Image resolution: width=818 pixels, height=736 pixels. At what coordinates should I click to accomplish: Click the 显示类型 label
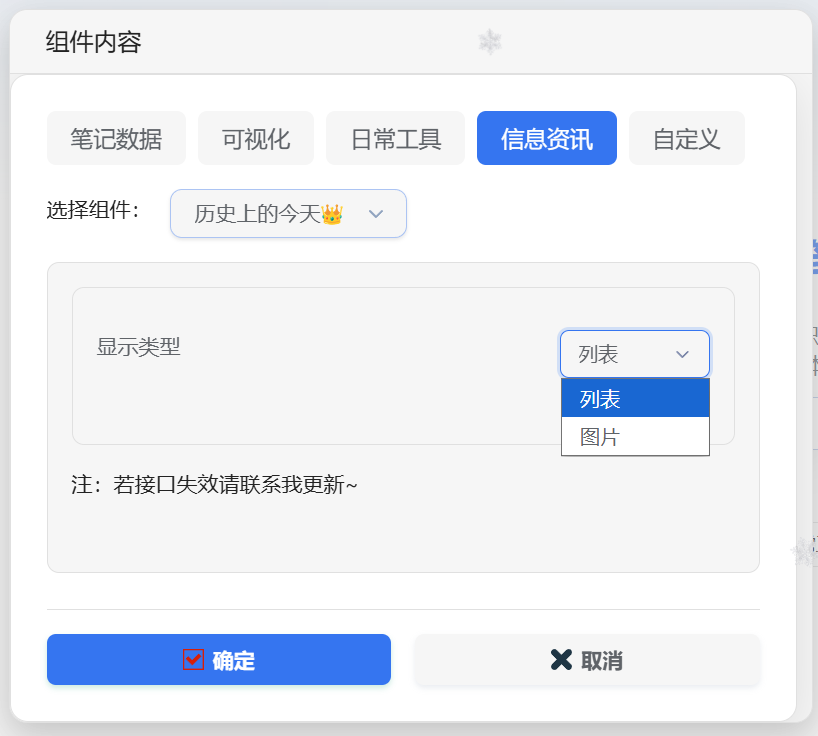[139, 347]
